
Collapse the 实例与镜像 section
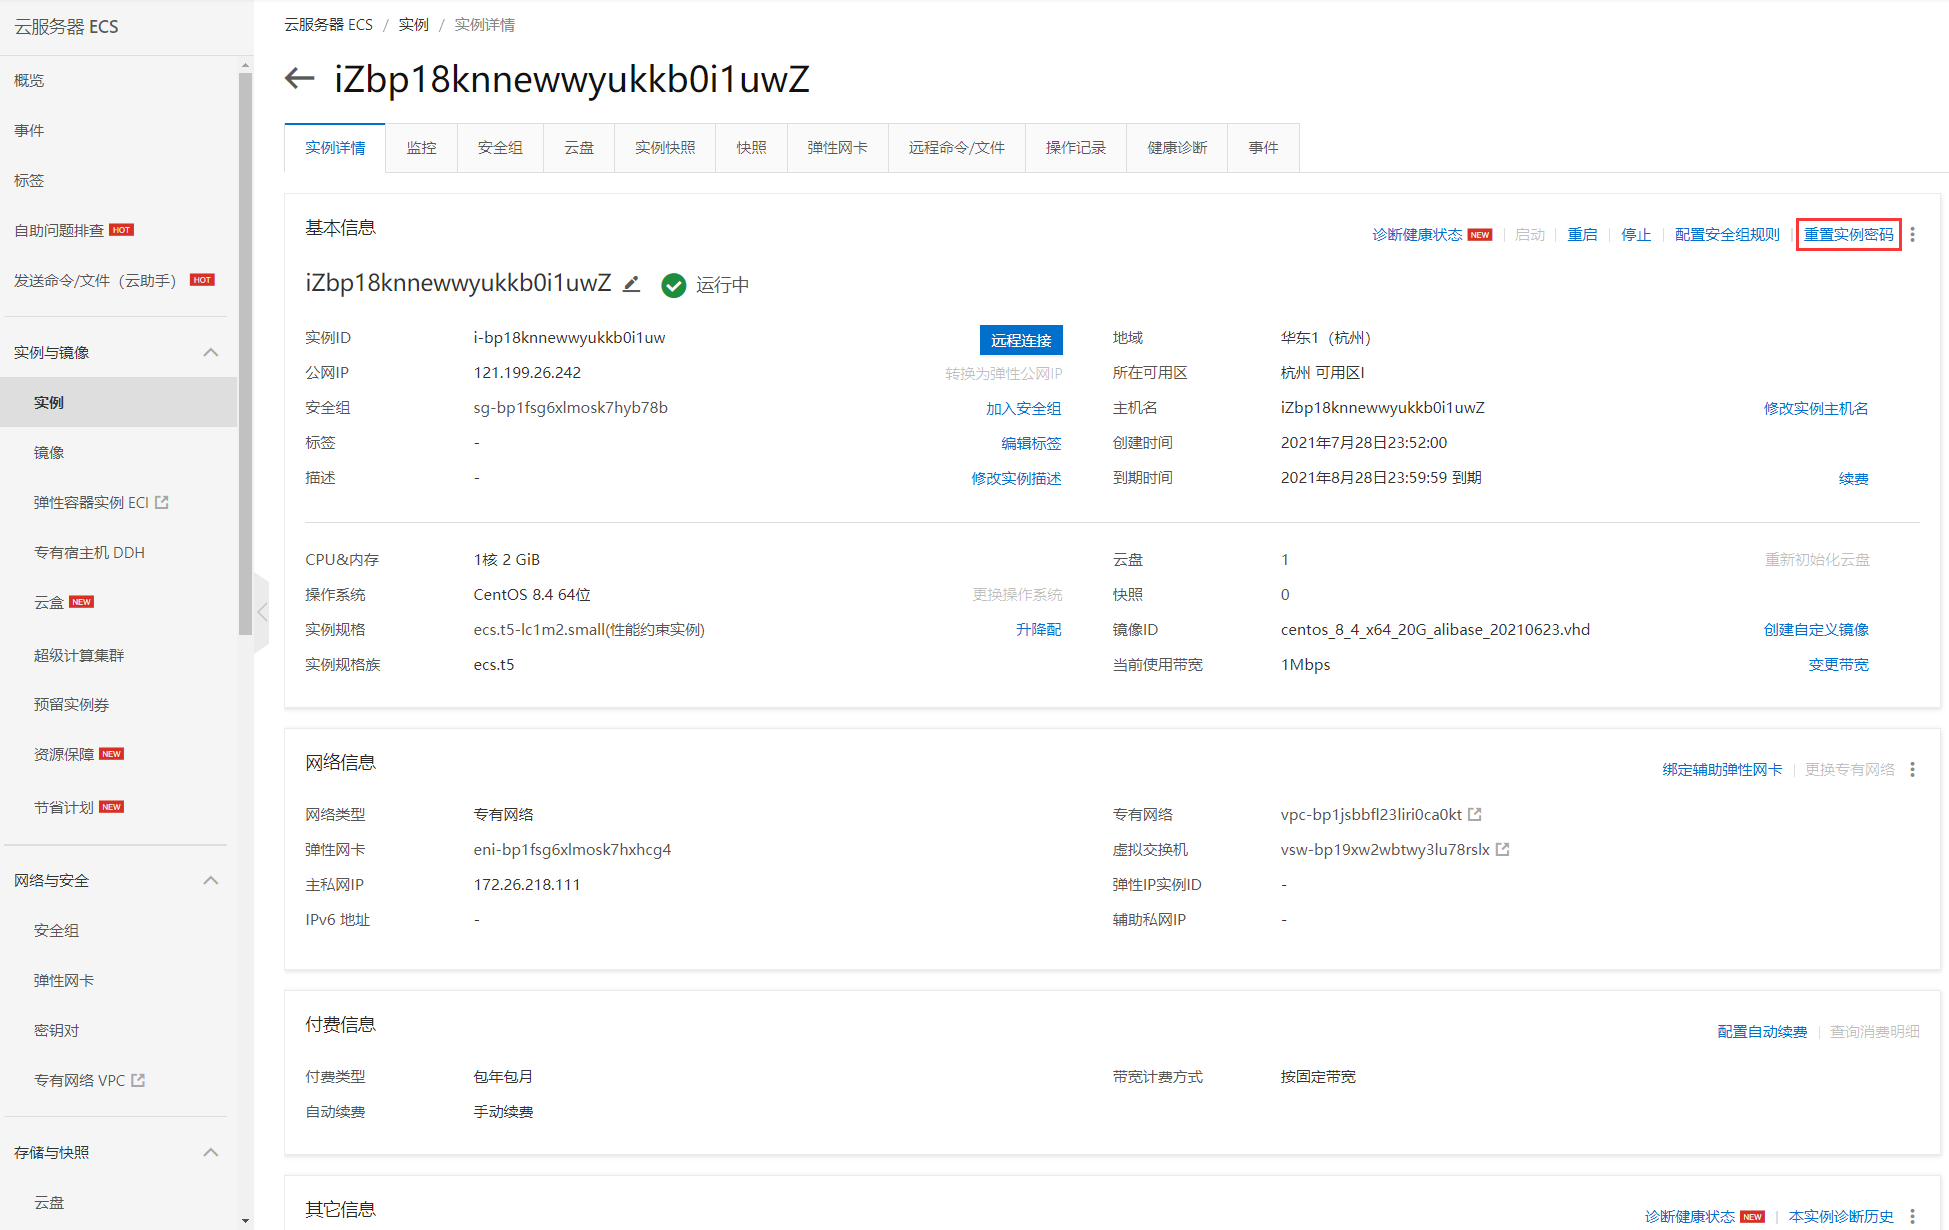211,352
